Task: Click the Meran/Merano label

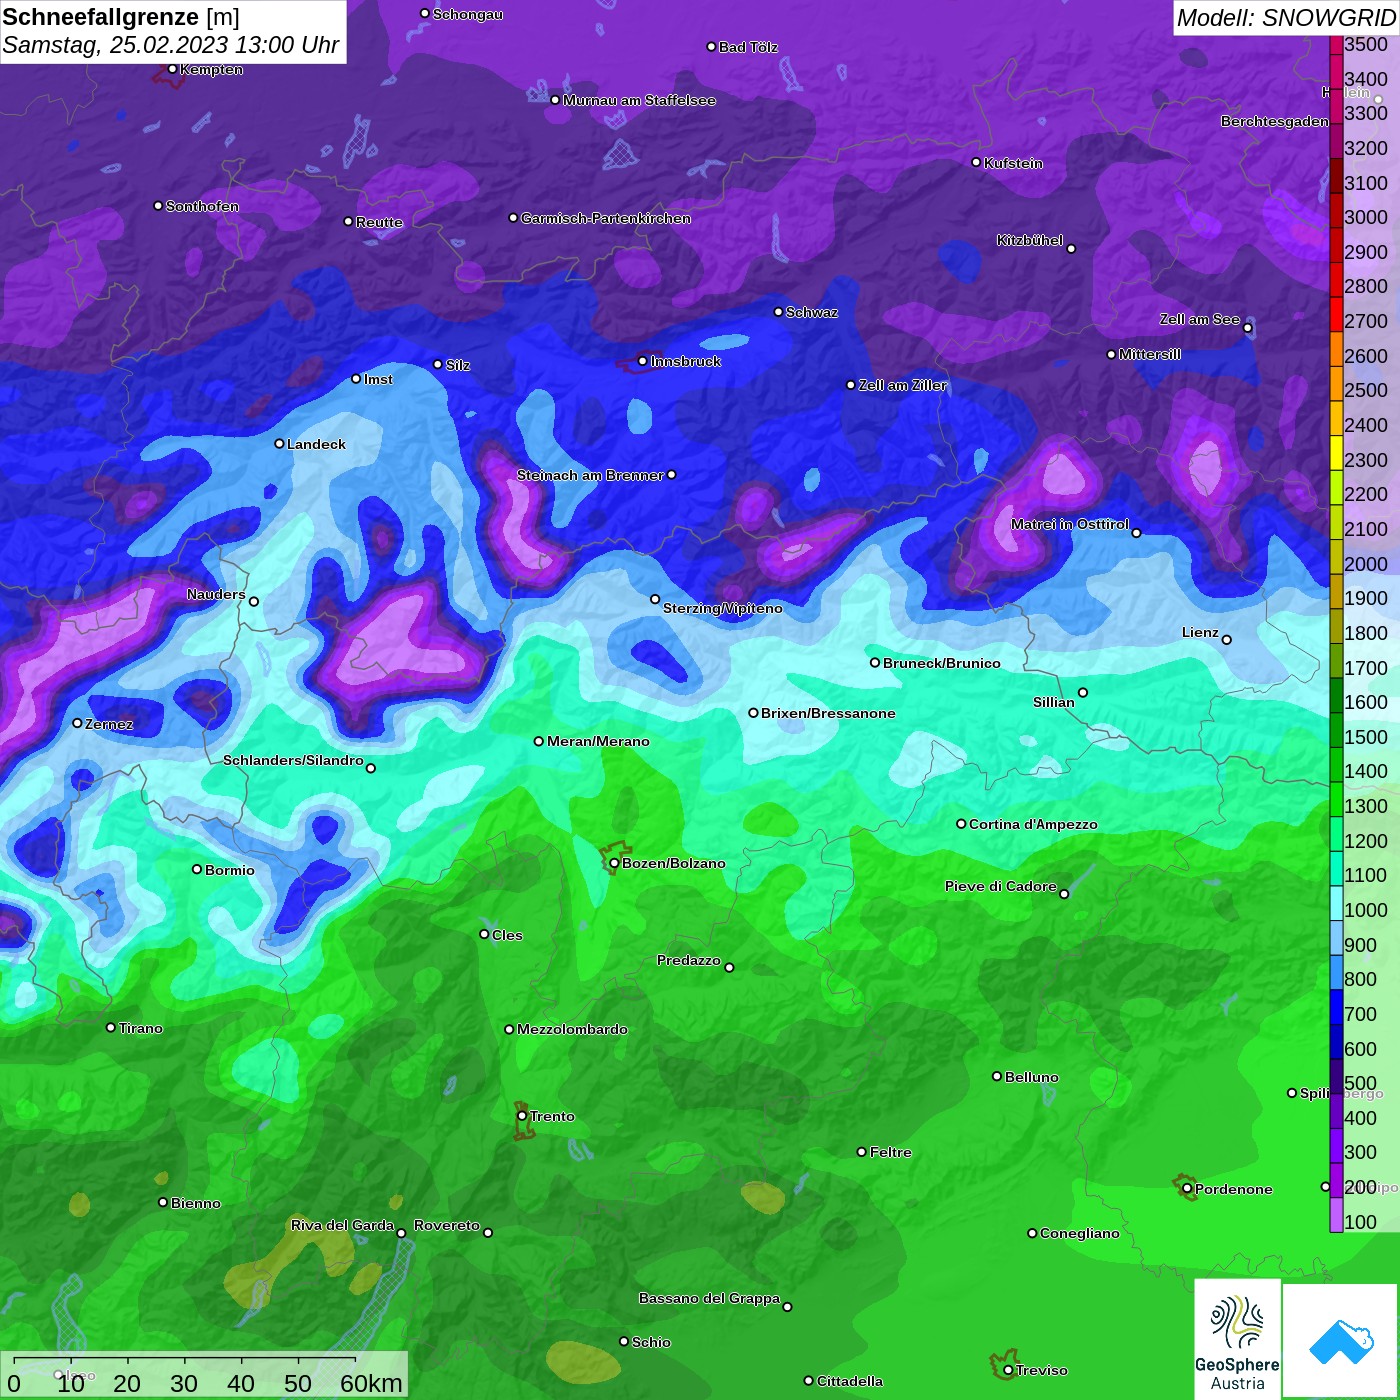Action: (x=598, y=741)
